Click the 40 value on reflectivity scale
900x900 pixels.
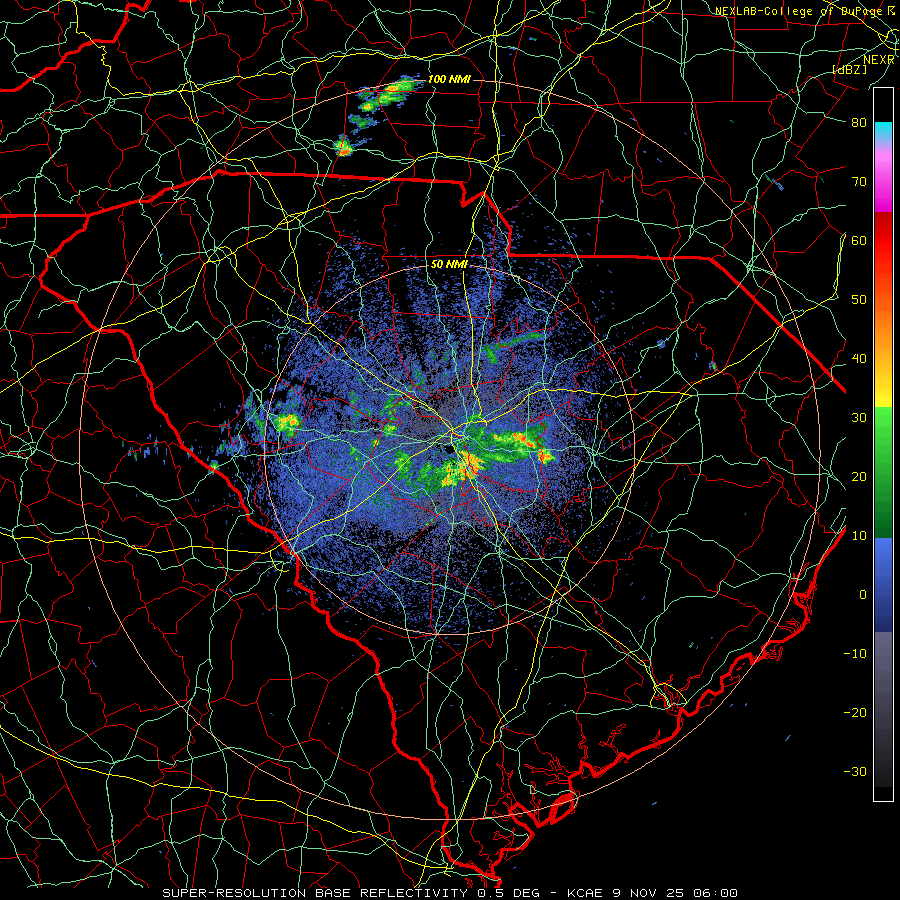[x=859, y=359]
